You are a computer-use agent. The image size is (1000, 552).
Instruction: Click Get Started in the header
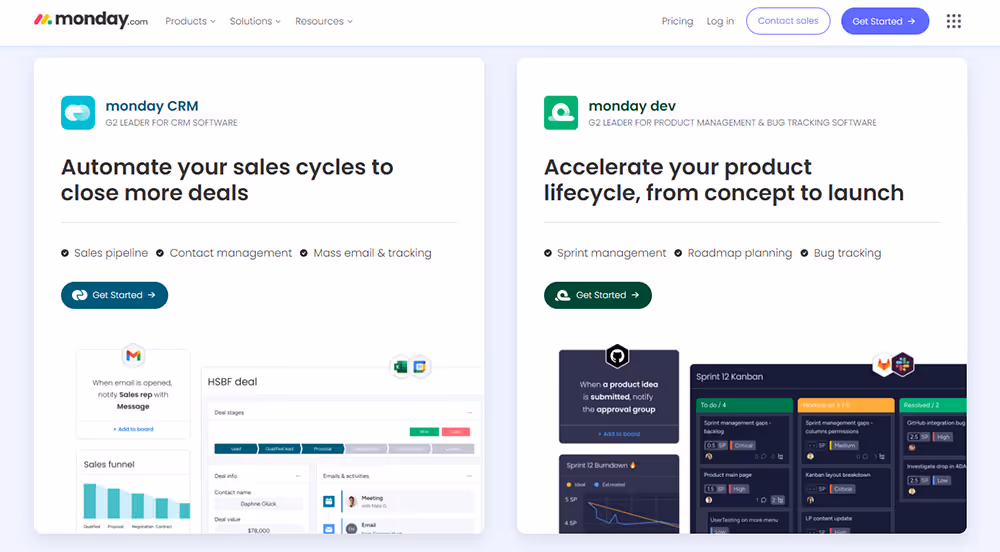(x=885, y=21)
